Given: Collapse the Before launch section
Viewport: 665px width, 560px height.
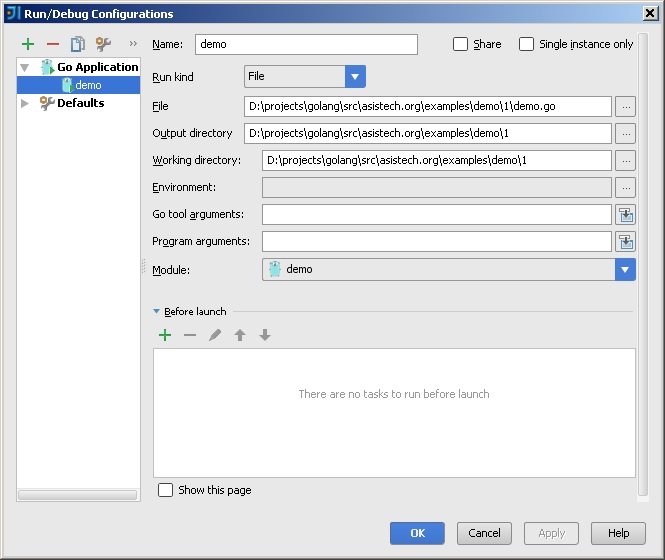Looking at the screenshot, I should pyautogui.click(x=156, y=311).
